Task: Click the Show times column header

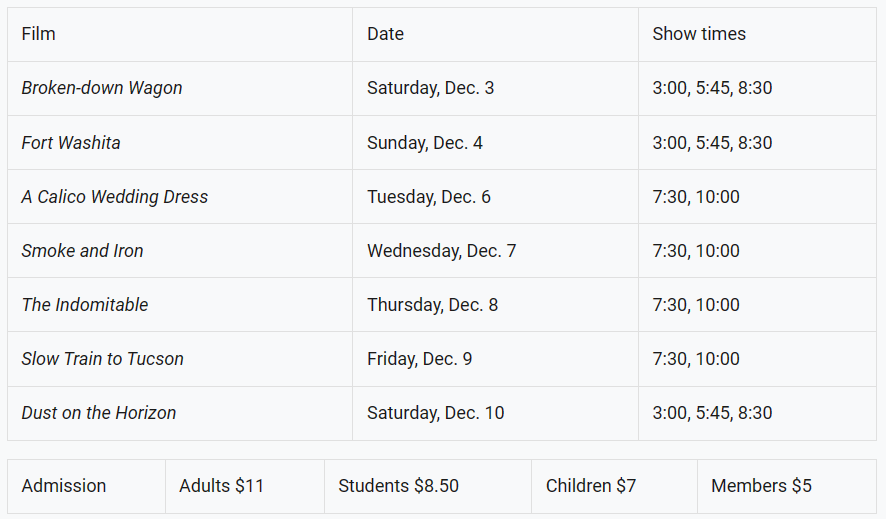Action: [699, 34]
